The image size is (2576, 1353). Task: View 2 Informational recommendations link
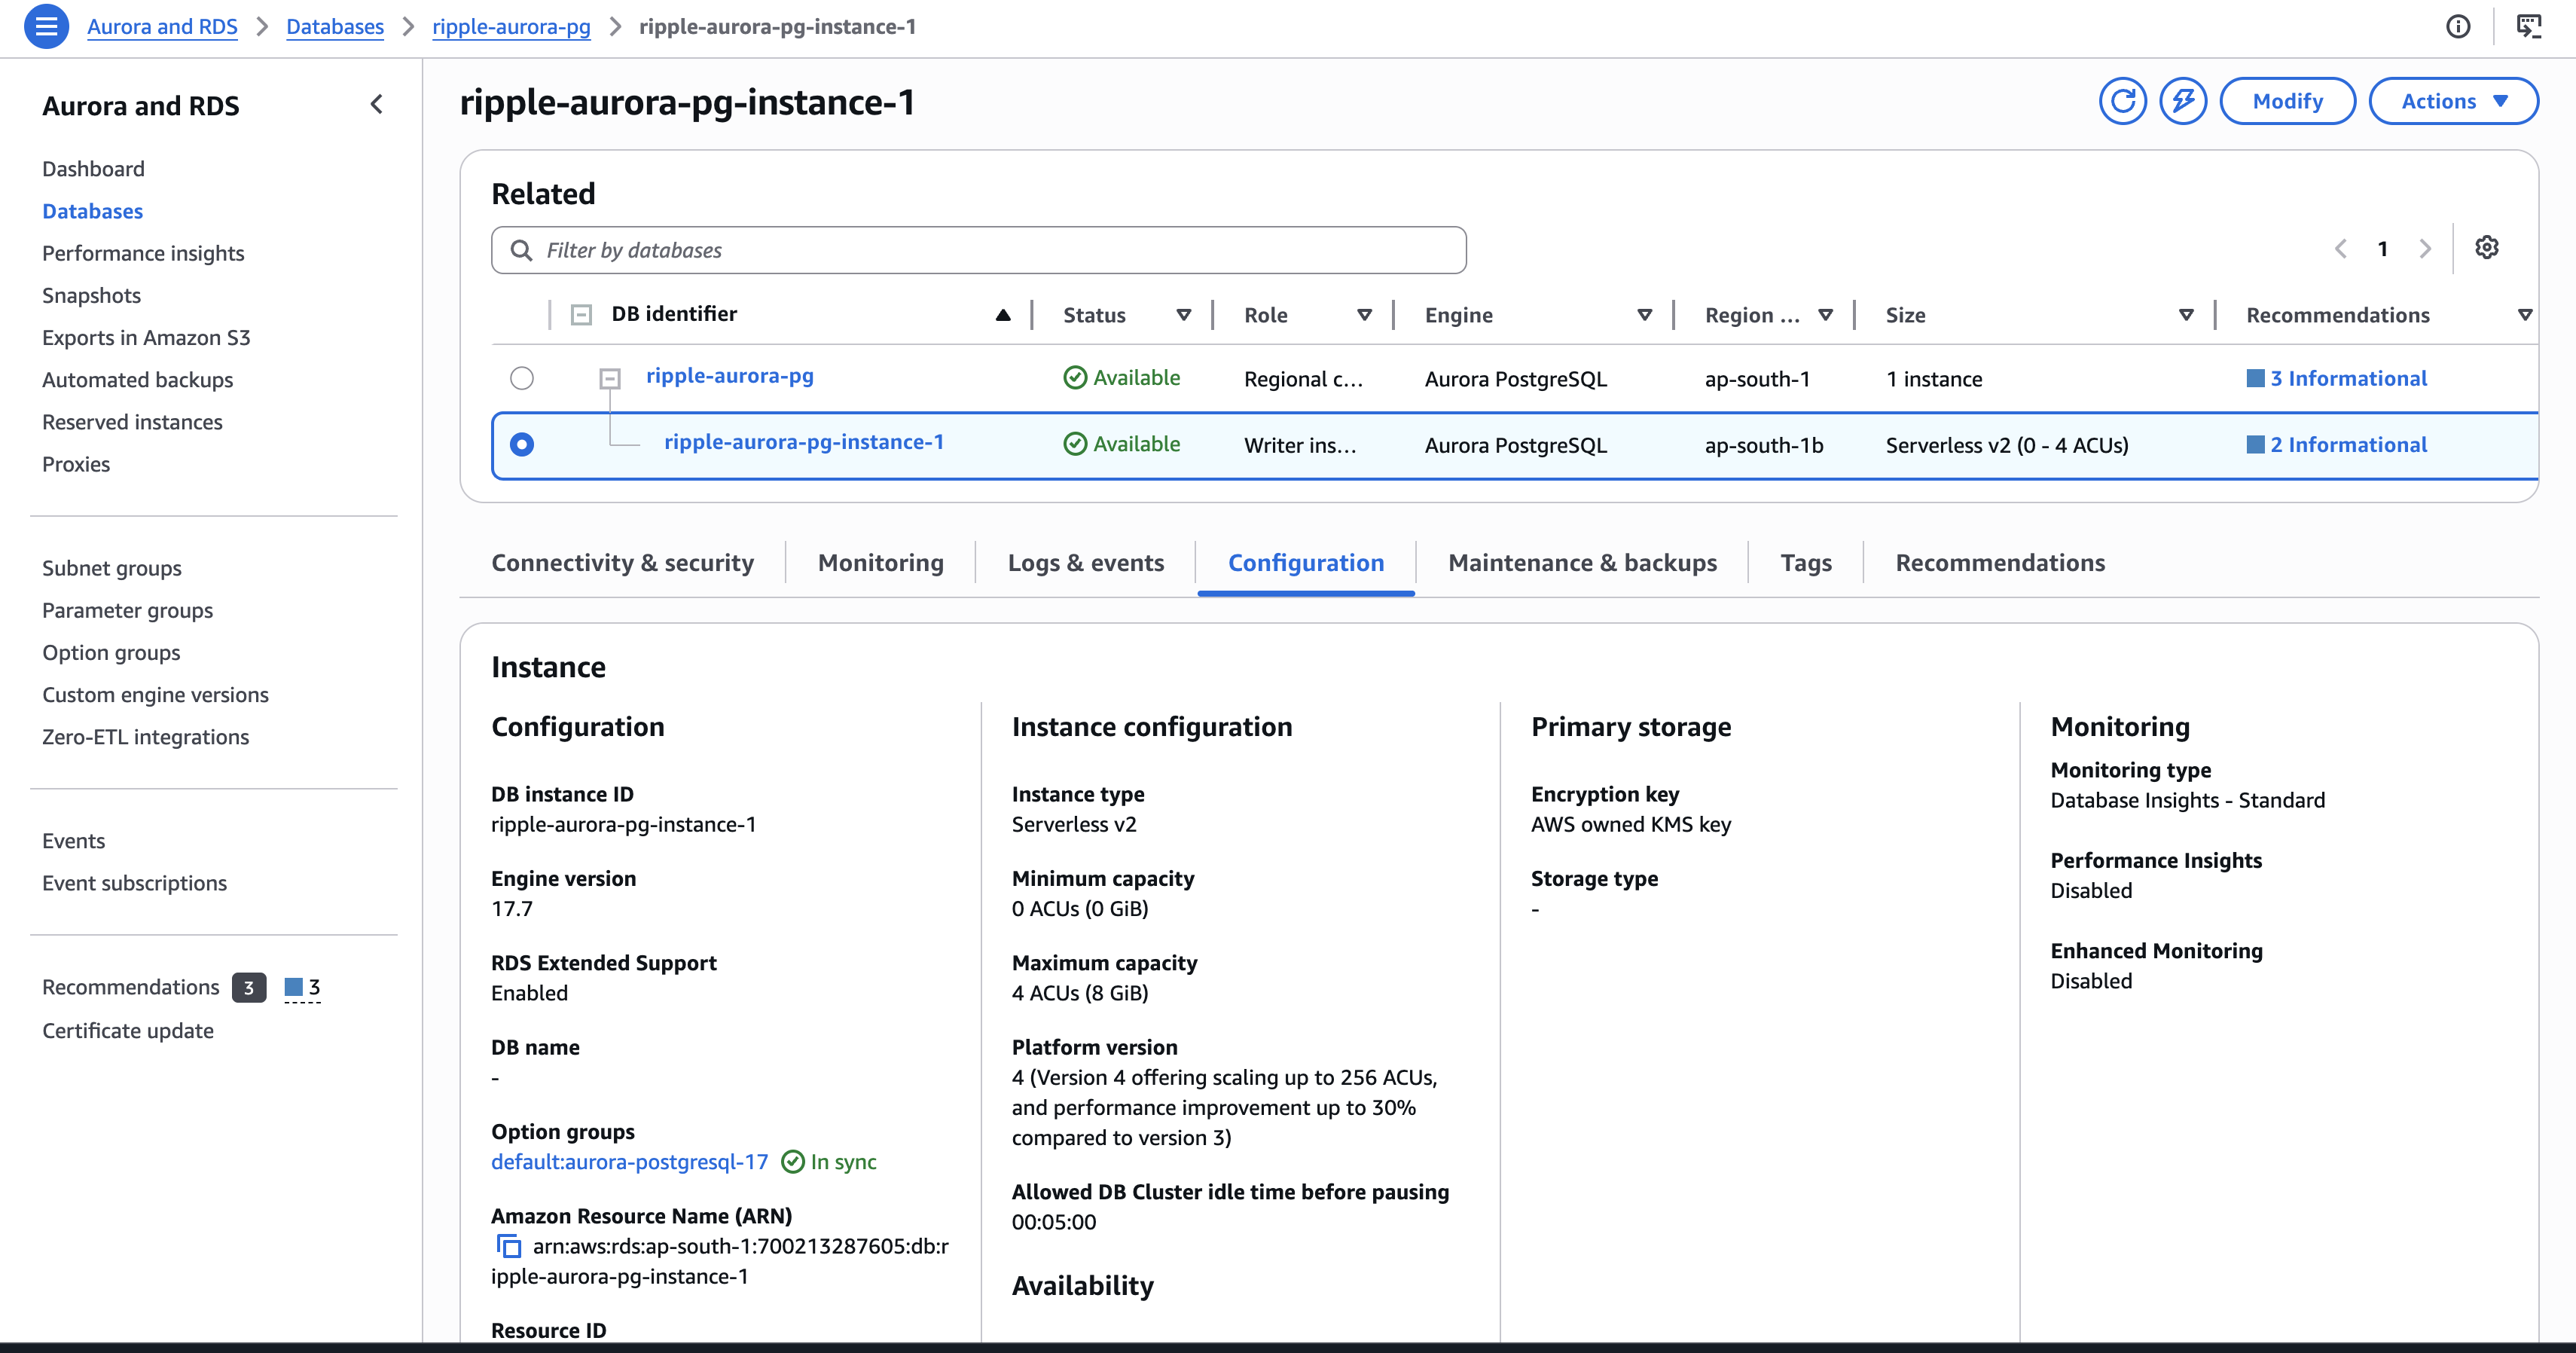2348,444
